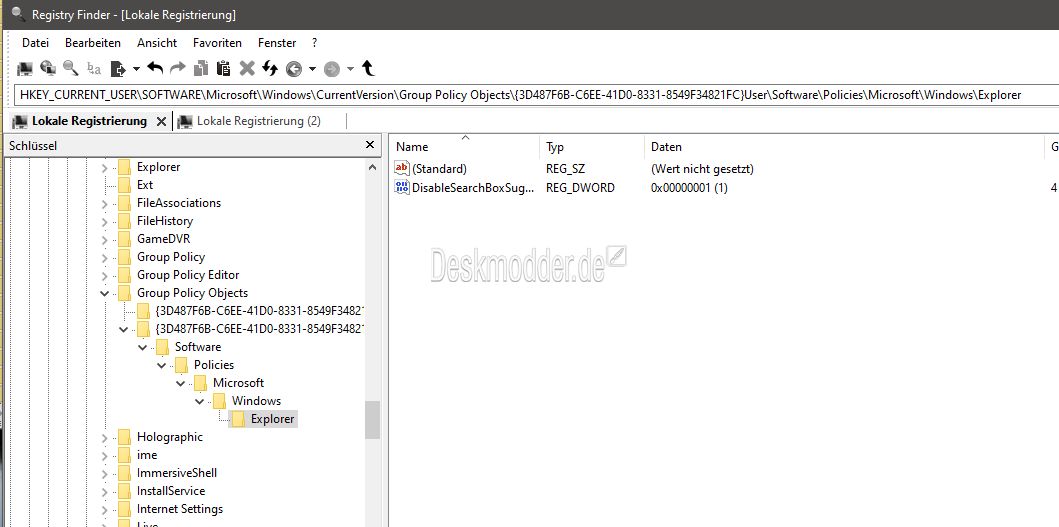The width and height of the screenshot is (1059, 527).
Task: Click the binary DWORD icon of DisableSearchBoxSug...
Action: point(402,188)
